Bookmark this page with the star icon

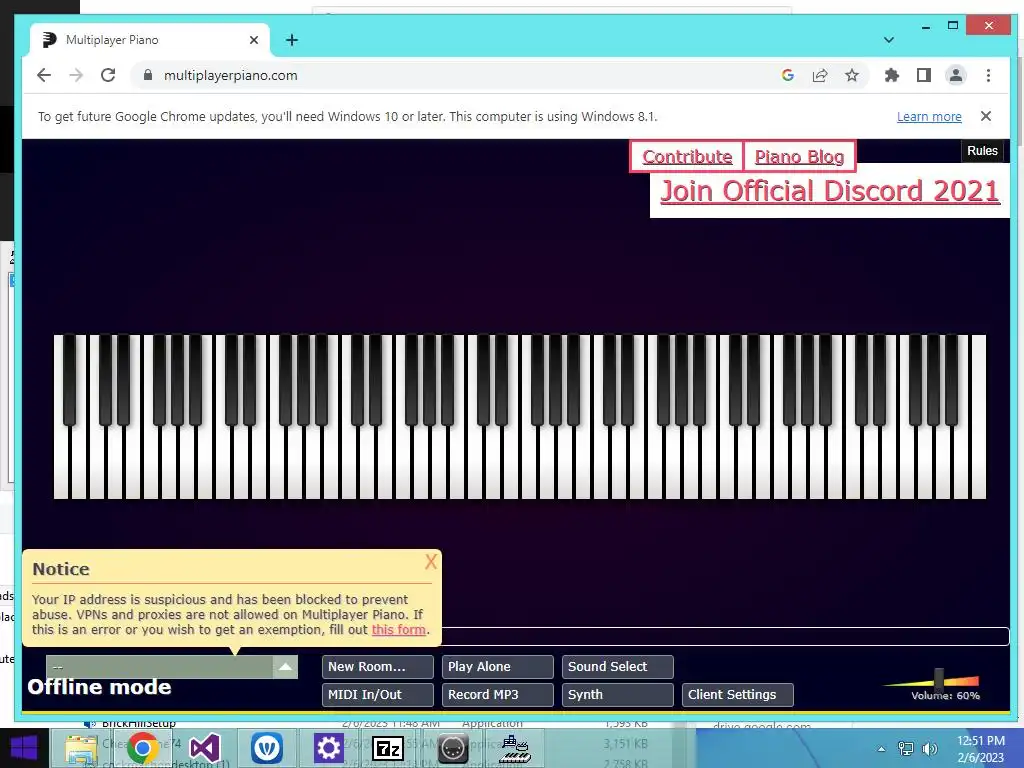[852, 75]
